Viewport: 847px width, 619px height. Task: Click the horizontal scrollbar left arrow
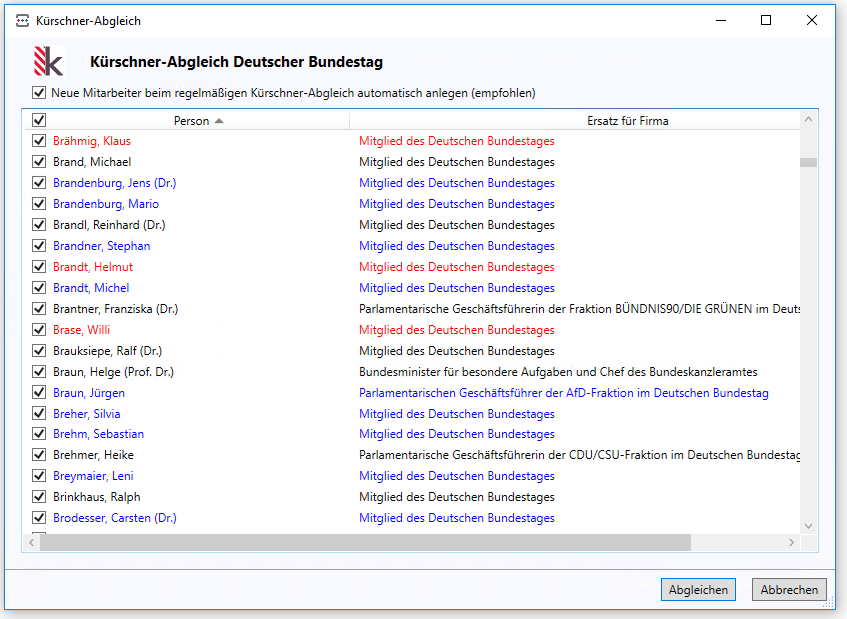click(x=31, y=542)
